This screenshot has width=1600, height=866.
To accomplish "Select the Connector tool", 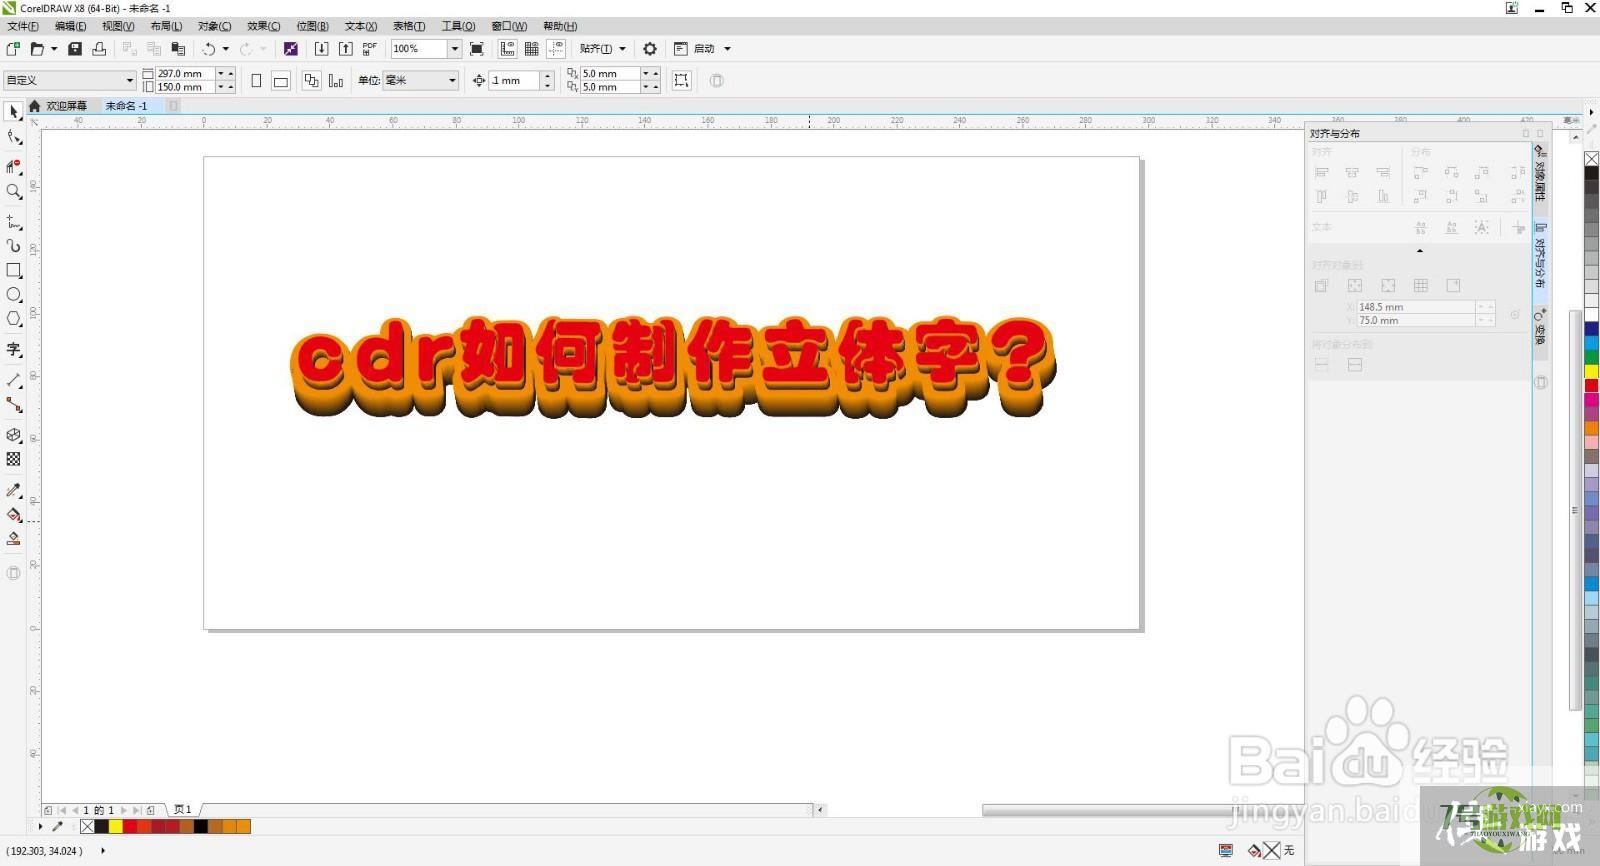I will pyautogui.click(x=14, y=405).
